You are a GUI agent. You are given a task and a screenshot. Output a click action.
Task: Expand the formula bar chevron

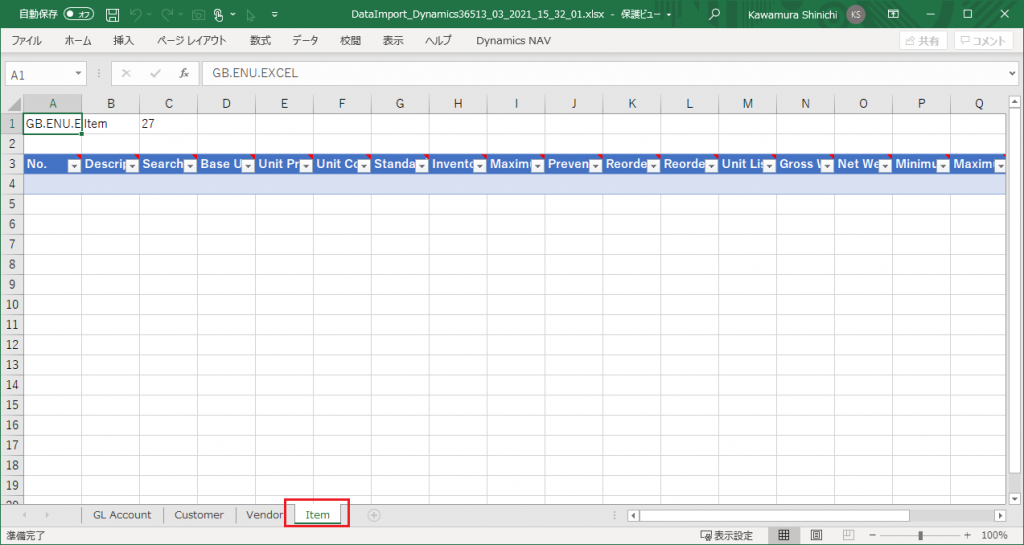(1012, 73)
